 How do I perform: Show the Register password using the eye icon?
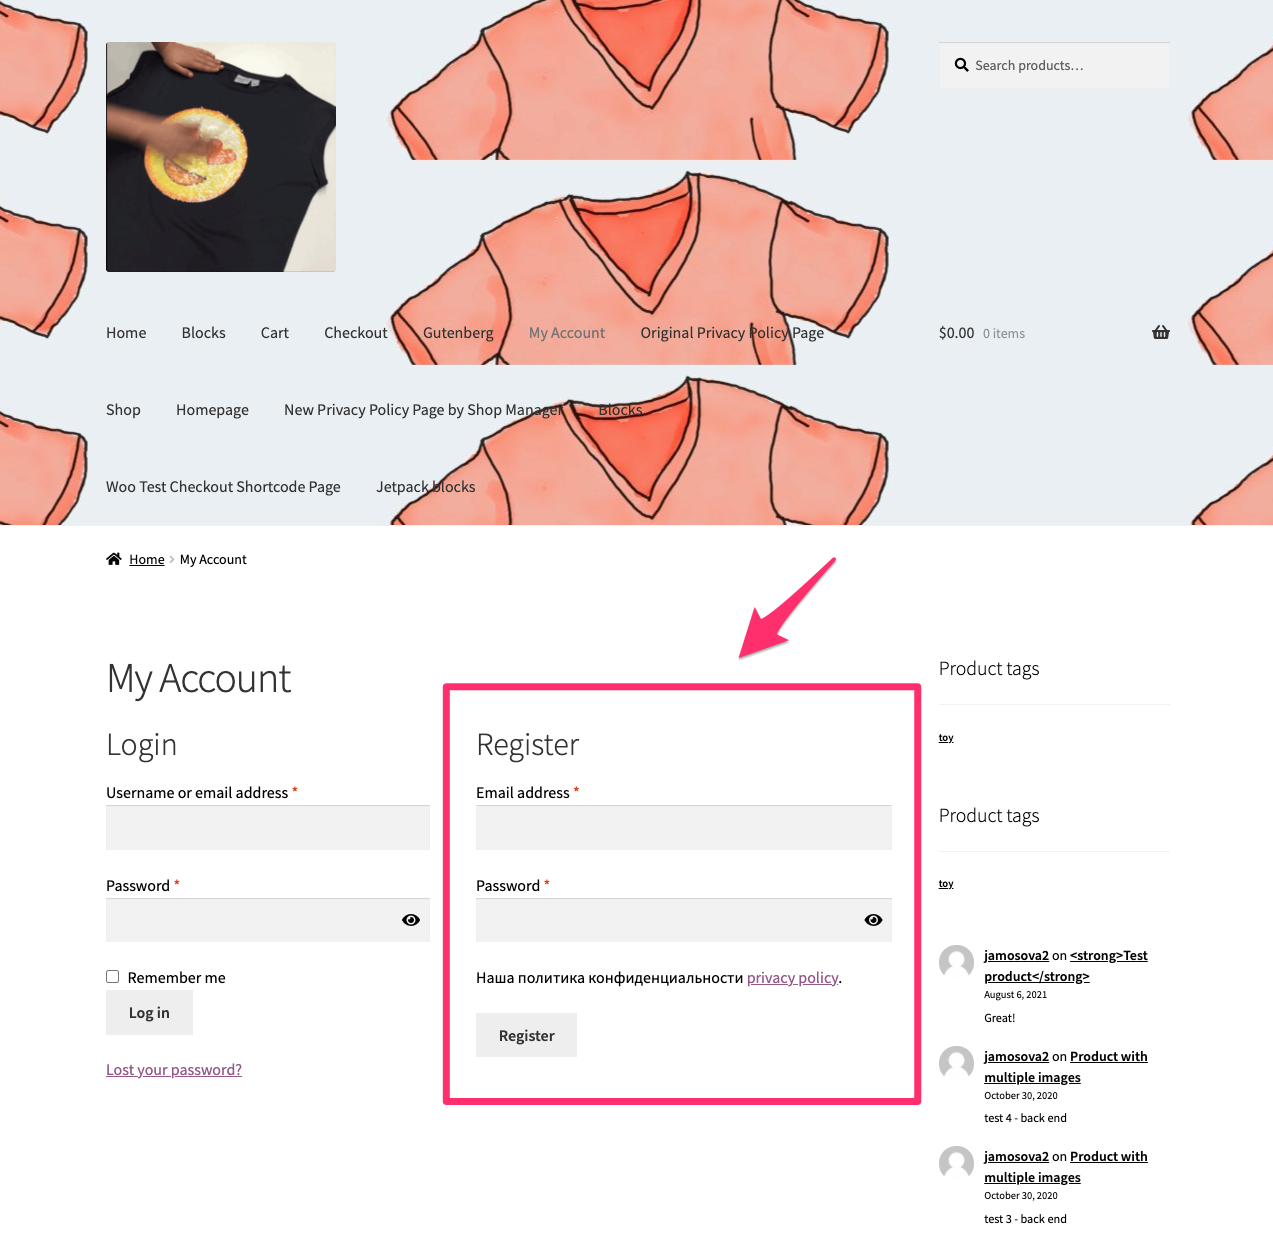(x=873, y=919)
